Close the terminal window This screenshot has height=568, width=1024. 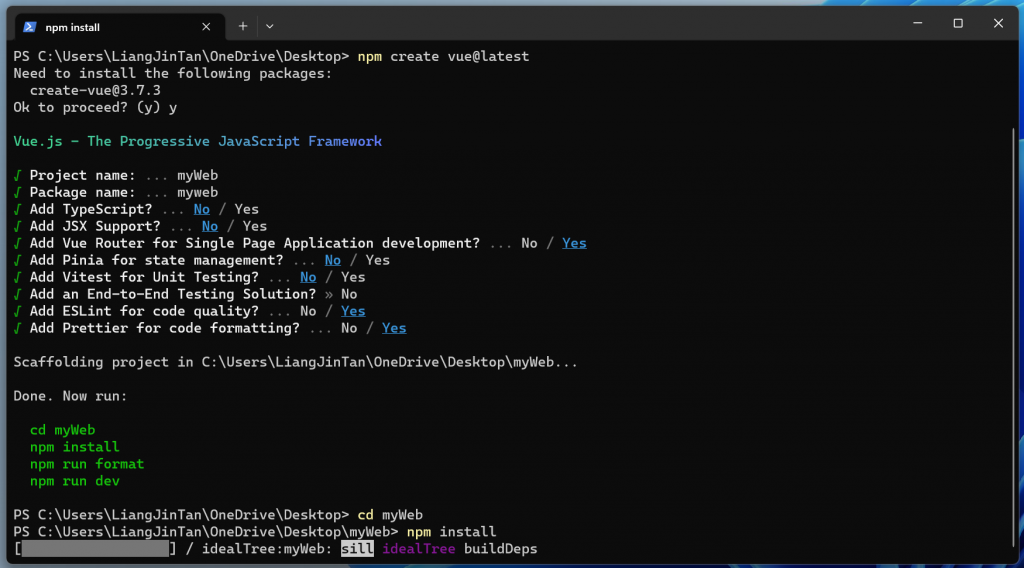(x=998, y=24)
